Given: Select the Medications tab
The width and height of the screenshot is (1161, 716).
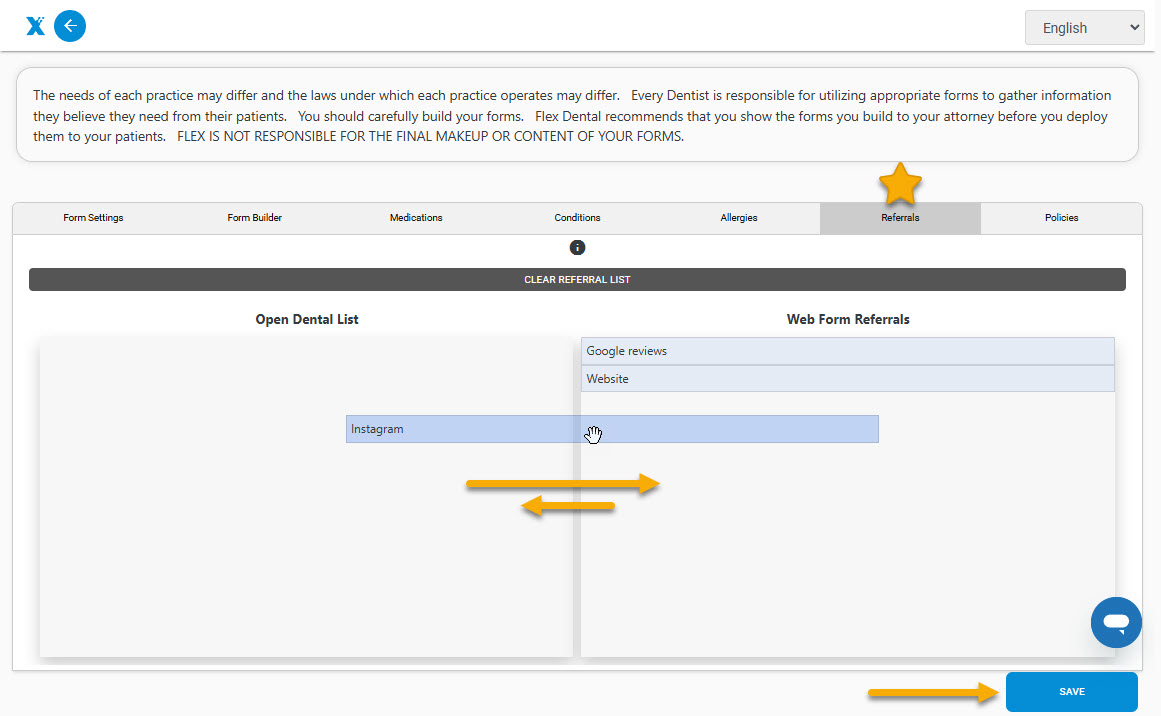Looking at the screenshot, I should 416,218.
